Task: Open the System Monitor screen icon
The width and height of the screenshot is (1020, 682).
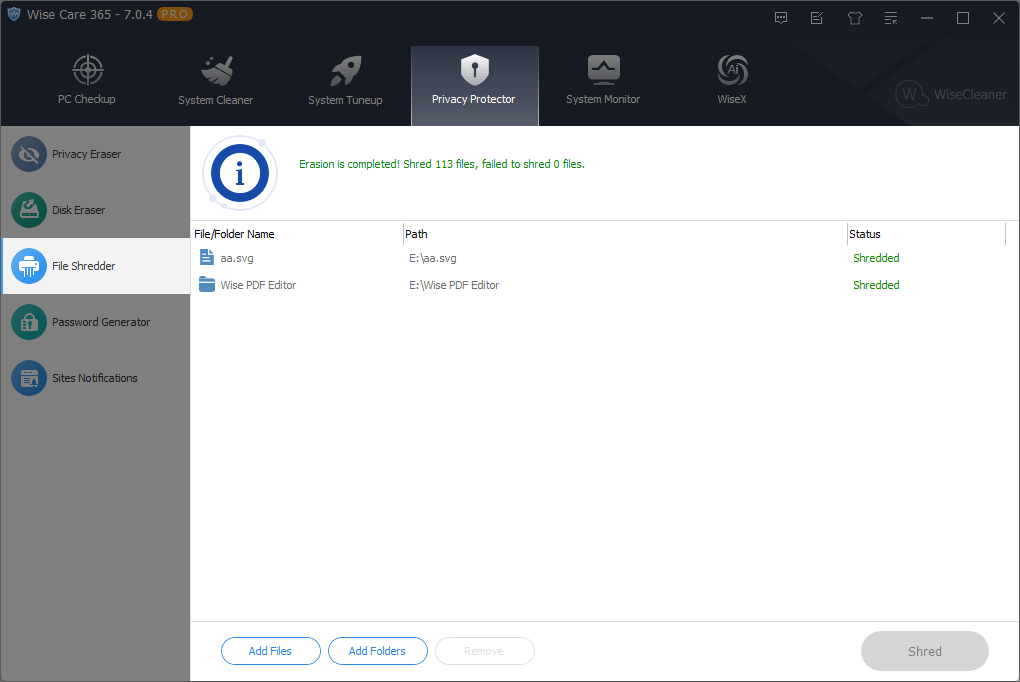Action: click(x=604, y=70)
